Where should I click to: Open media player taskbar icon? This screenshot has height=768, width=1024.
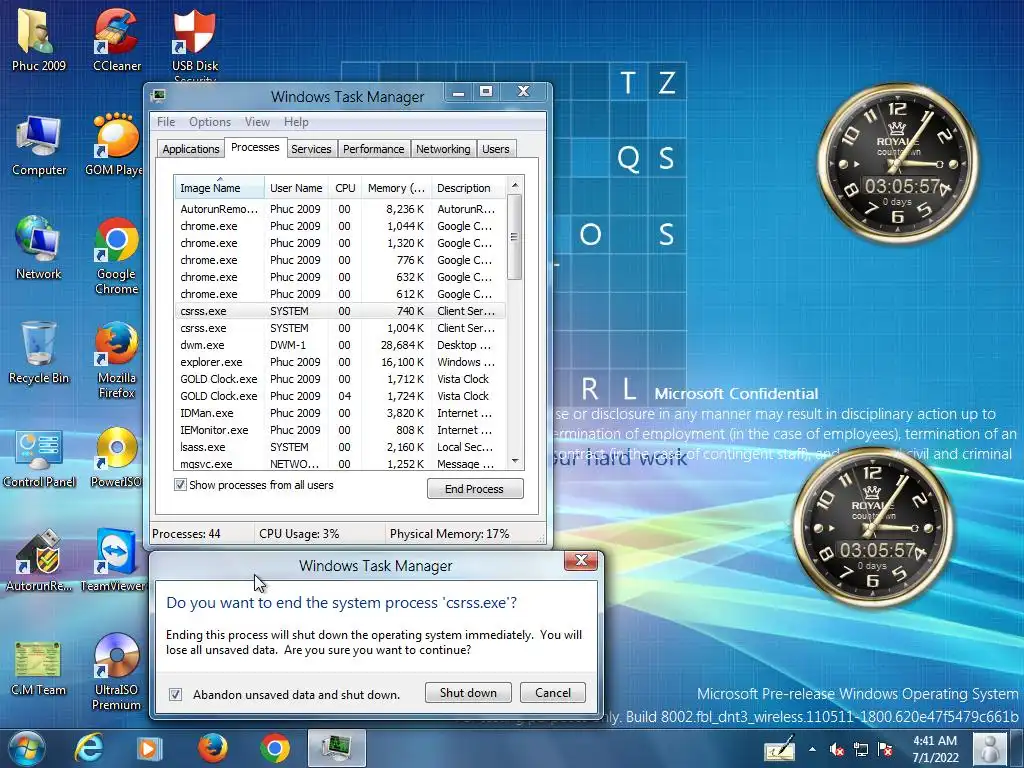[148, 748]
